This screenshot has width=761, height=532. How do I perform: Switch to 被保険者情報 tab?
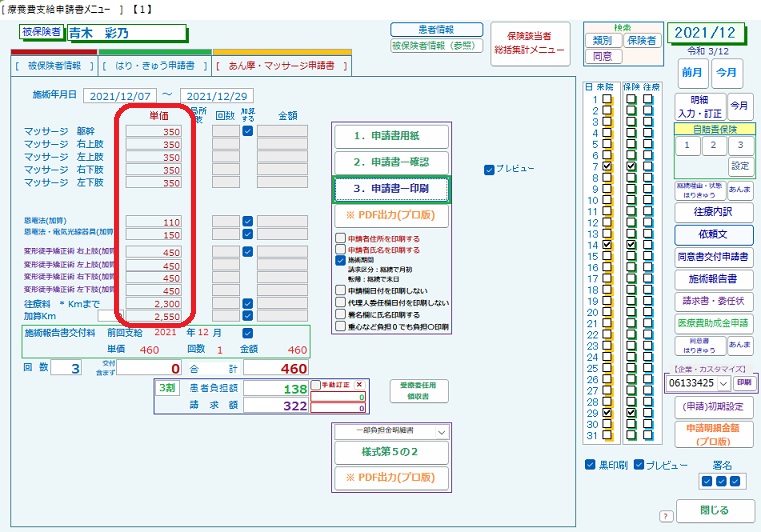[x=54, y=66]
